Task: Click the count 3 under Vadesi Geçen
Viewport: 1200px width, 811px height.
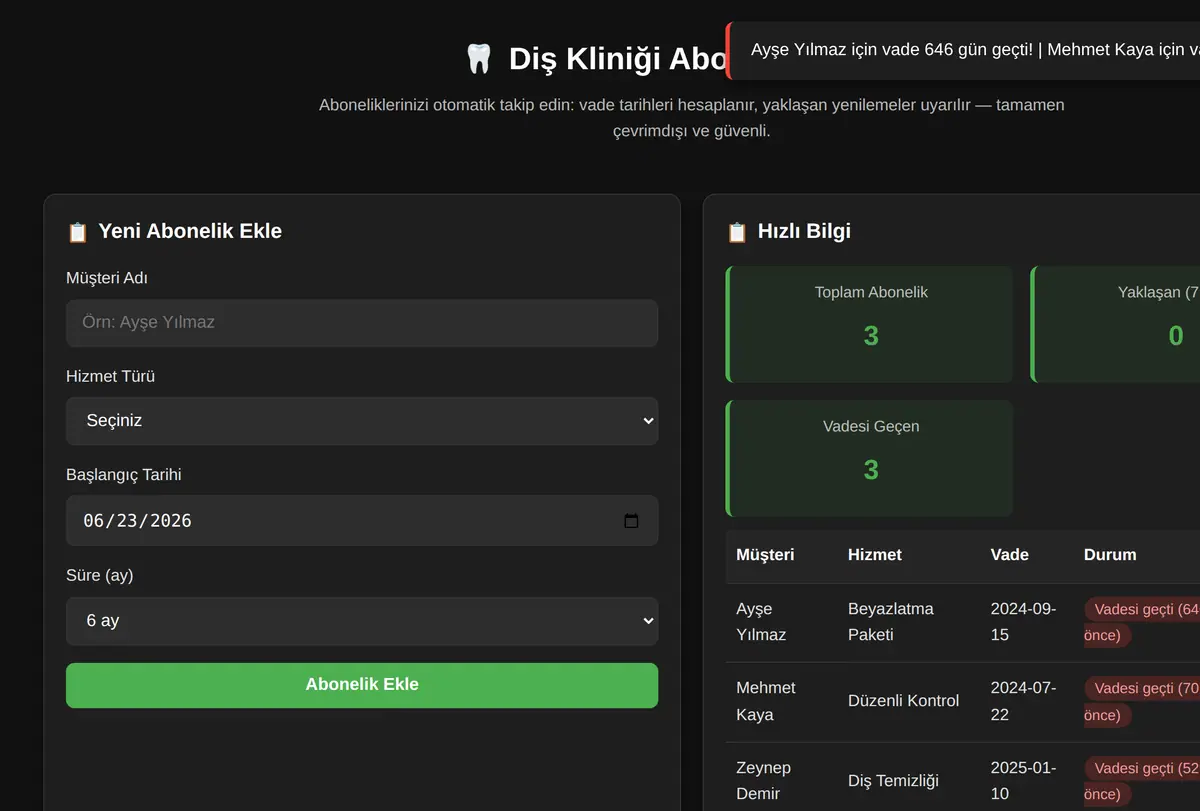Action: pyautogui.click(x=871, y=470)
